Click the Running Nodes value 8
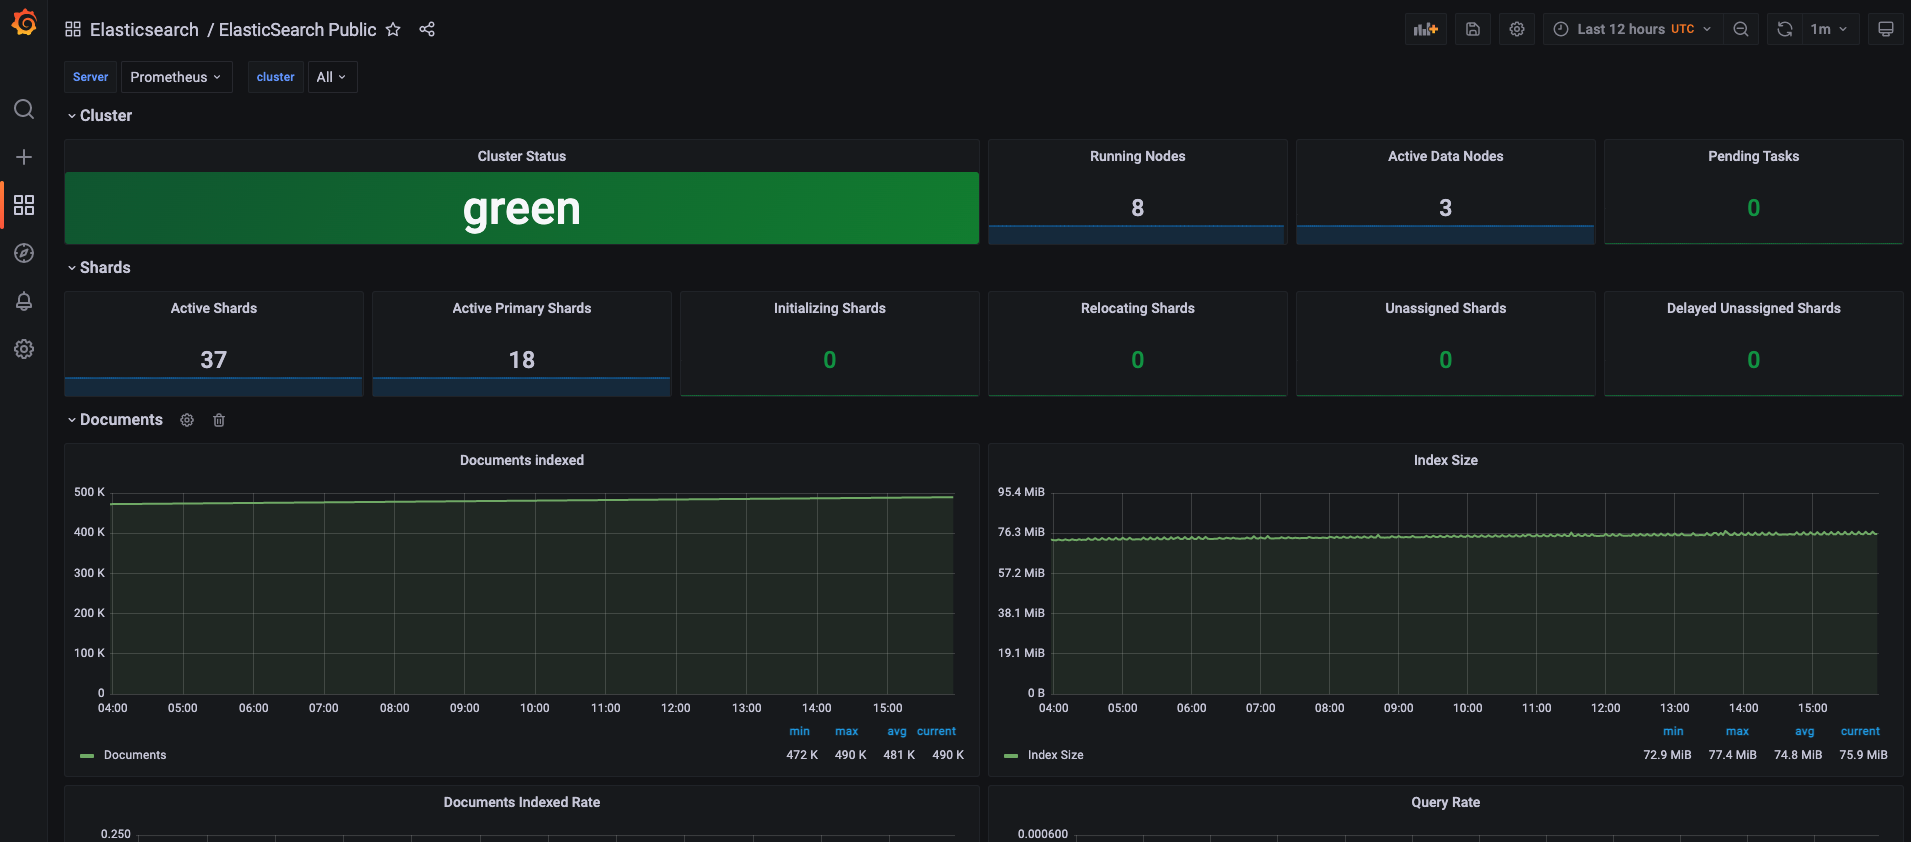Viewport: 1911px width, 842px height. coord(1138,208)
